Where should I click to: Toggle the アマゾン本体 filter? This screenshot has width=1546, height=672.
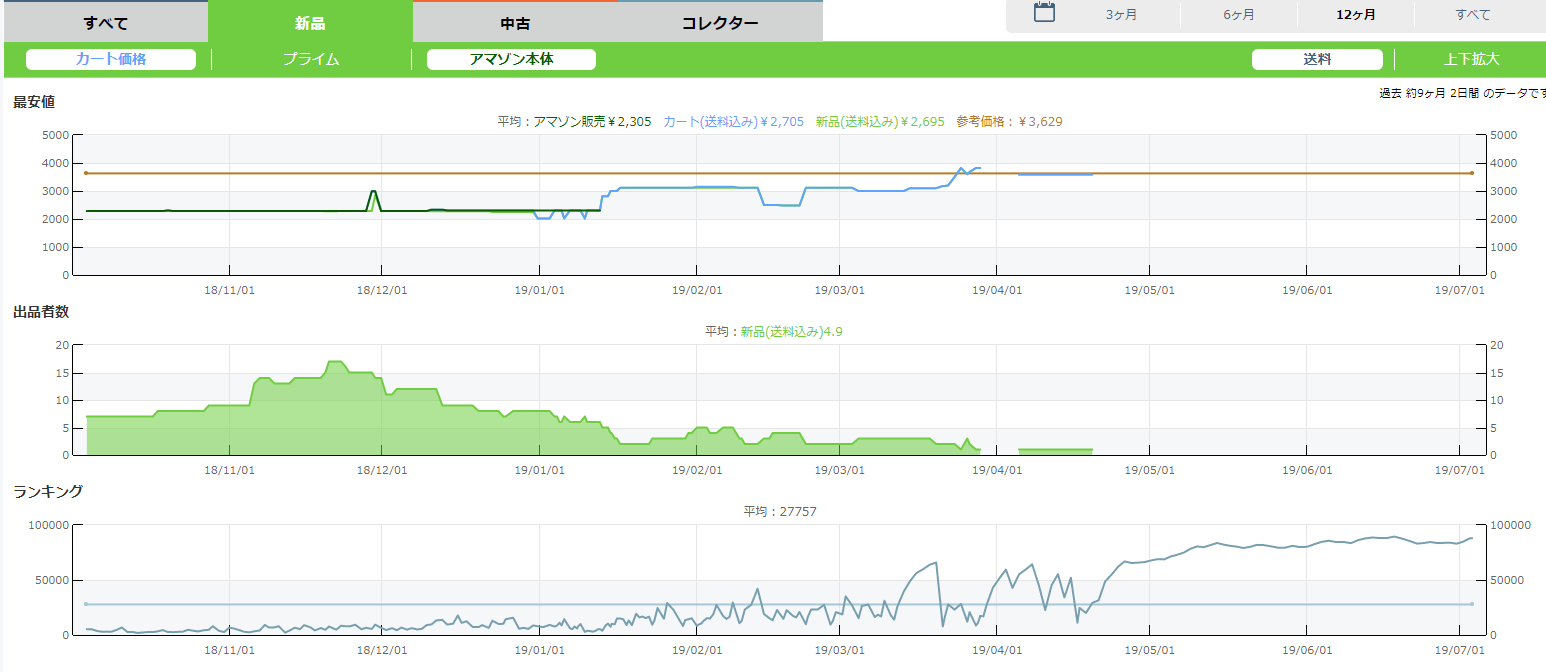tap(511, 59)
